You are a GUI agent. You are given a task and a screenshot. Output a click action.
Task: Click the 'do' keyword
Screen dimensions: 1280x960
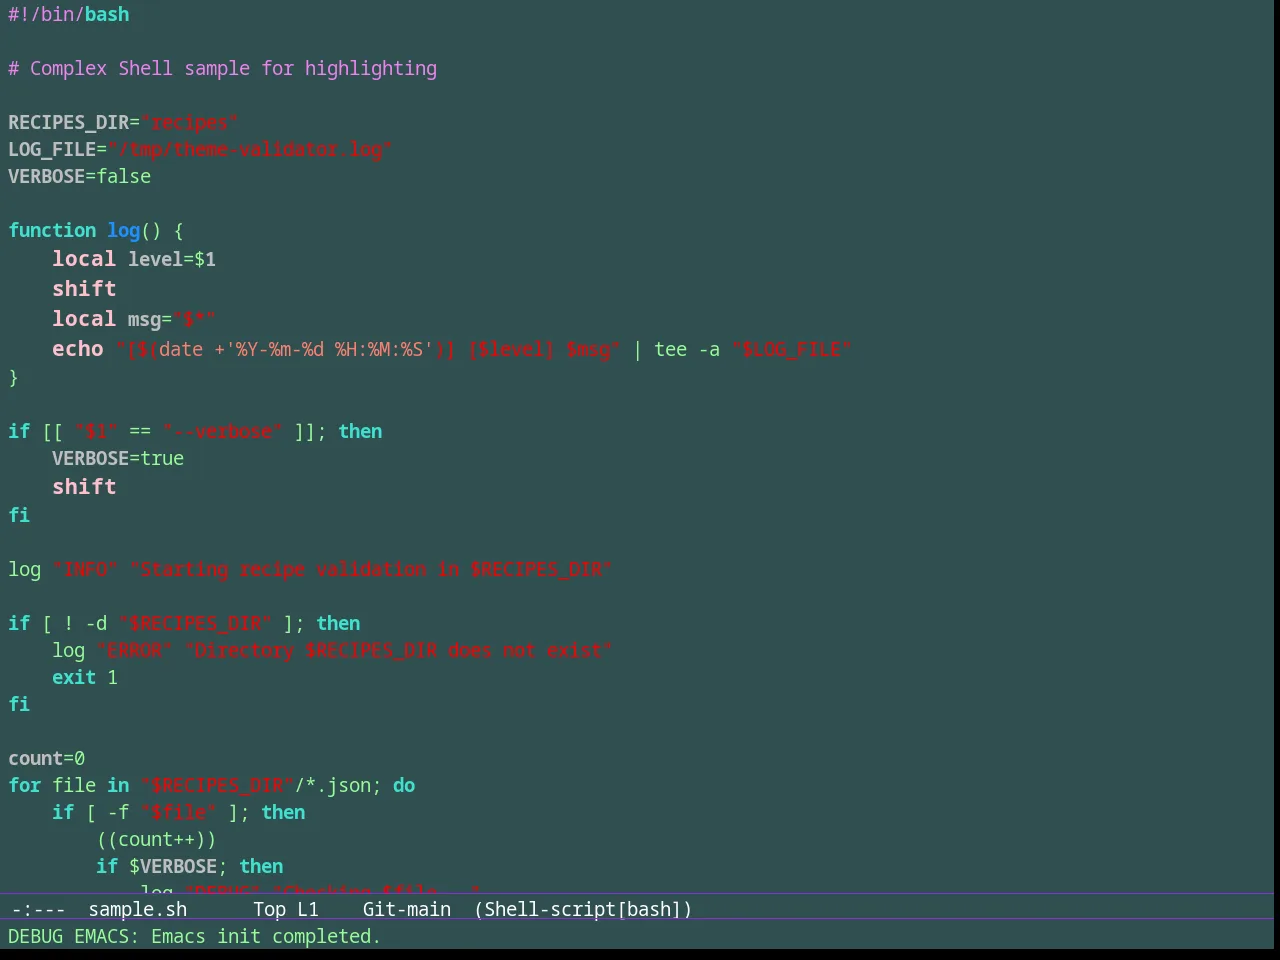pyautogui.click(x=404, y=785)
